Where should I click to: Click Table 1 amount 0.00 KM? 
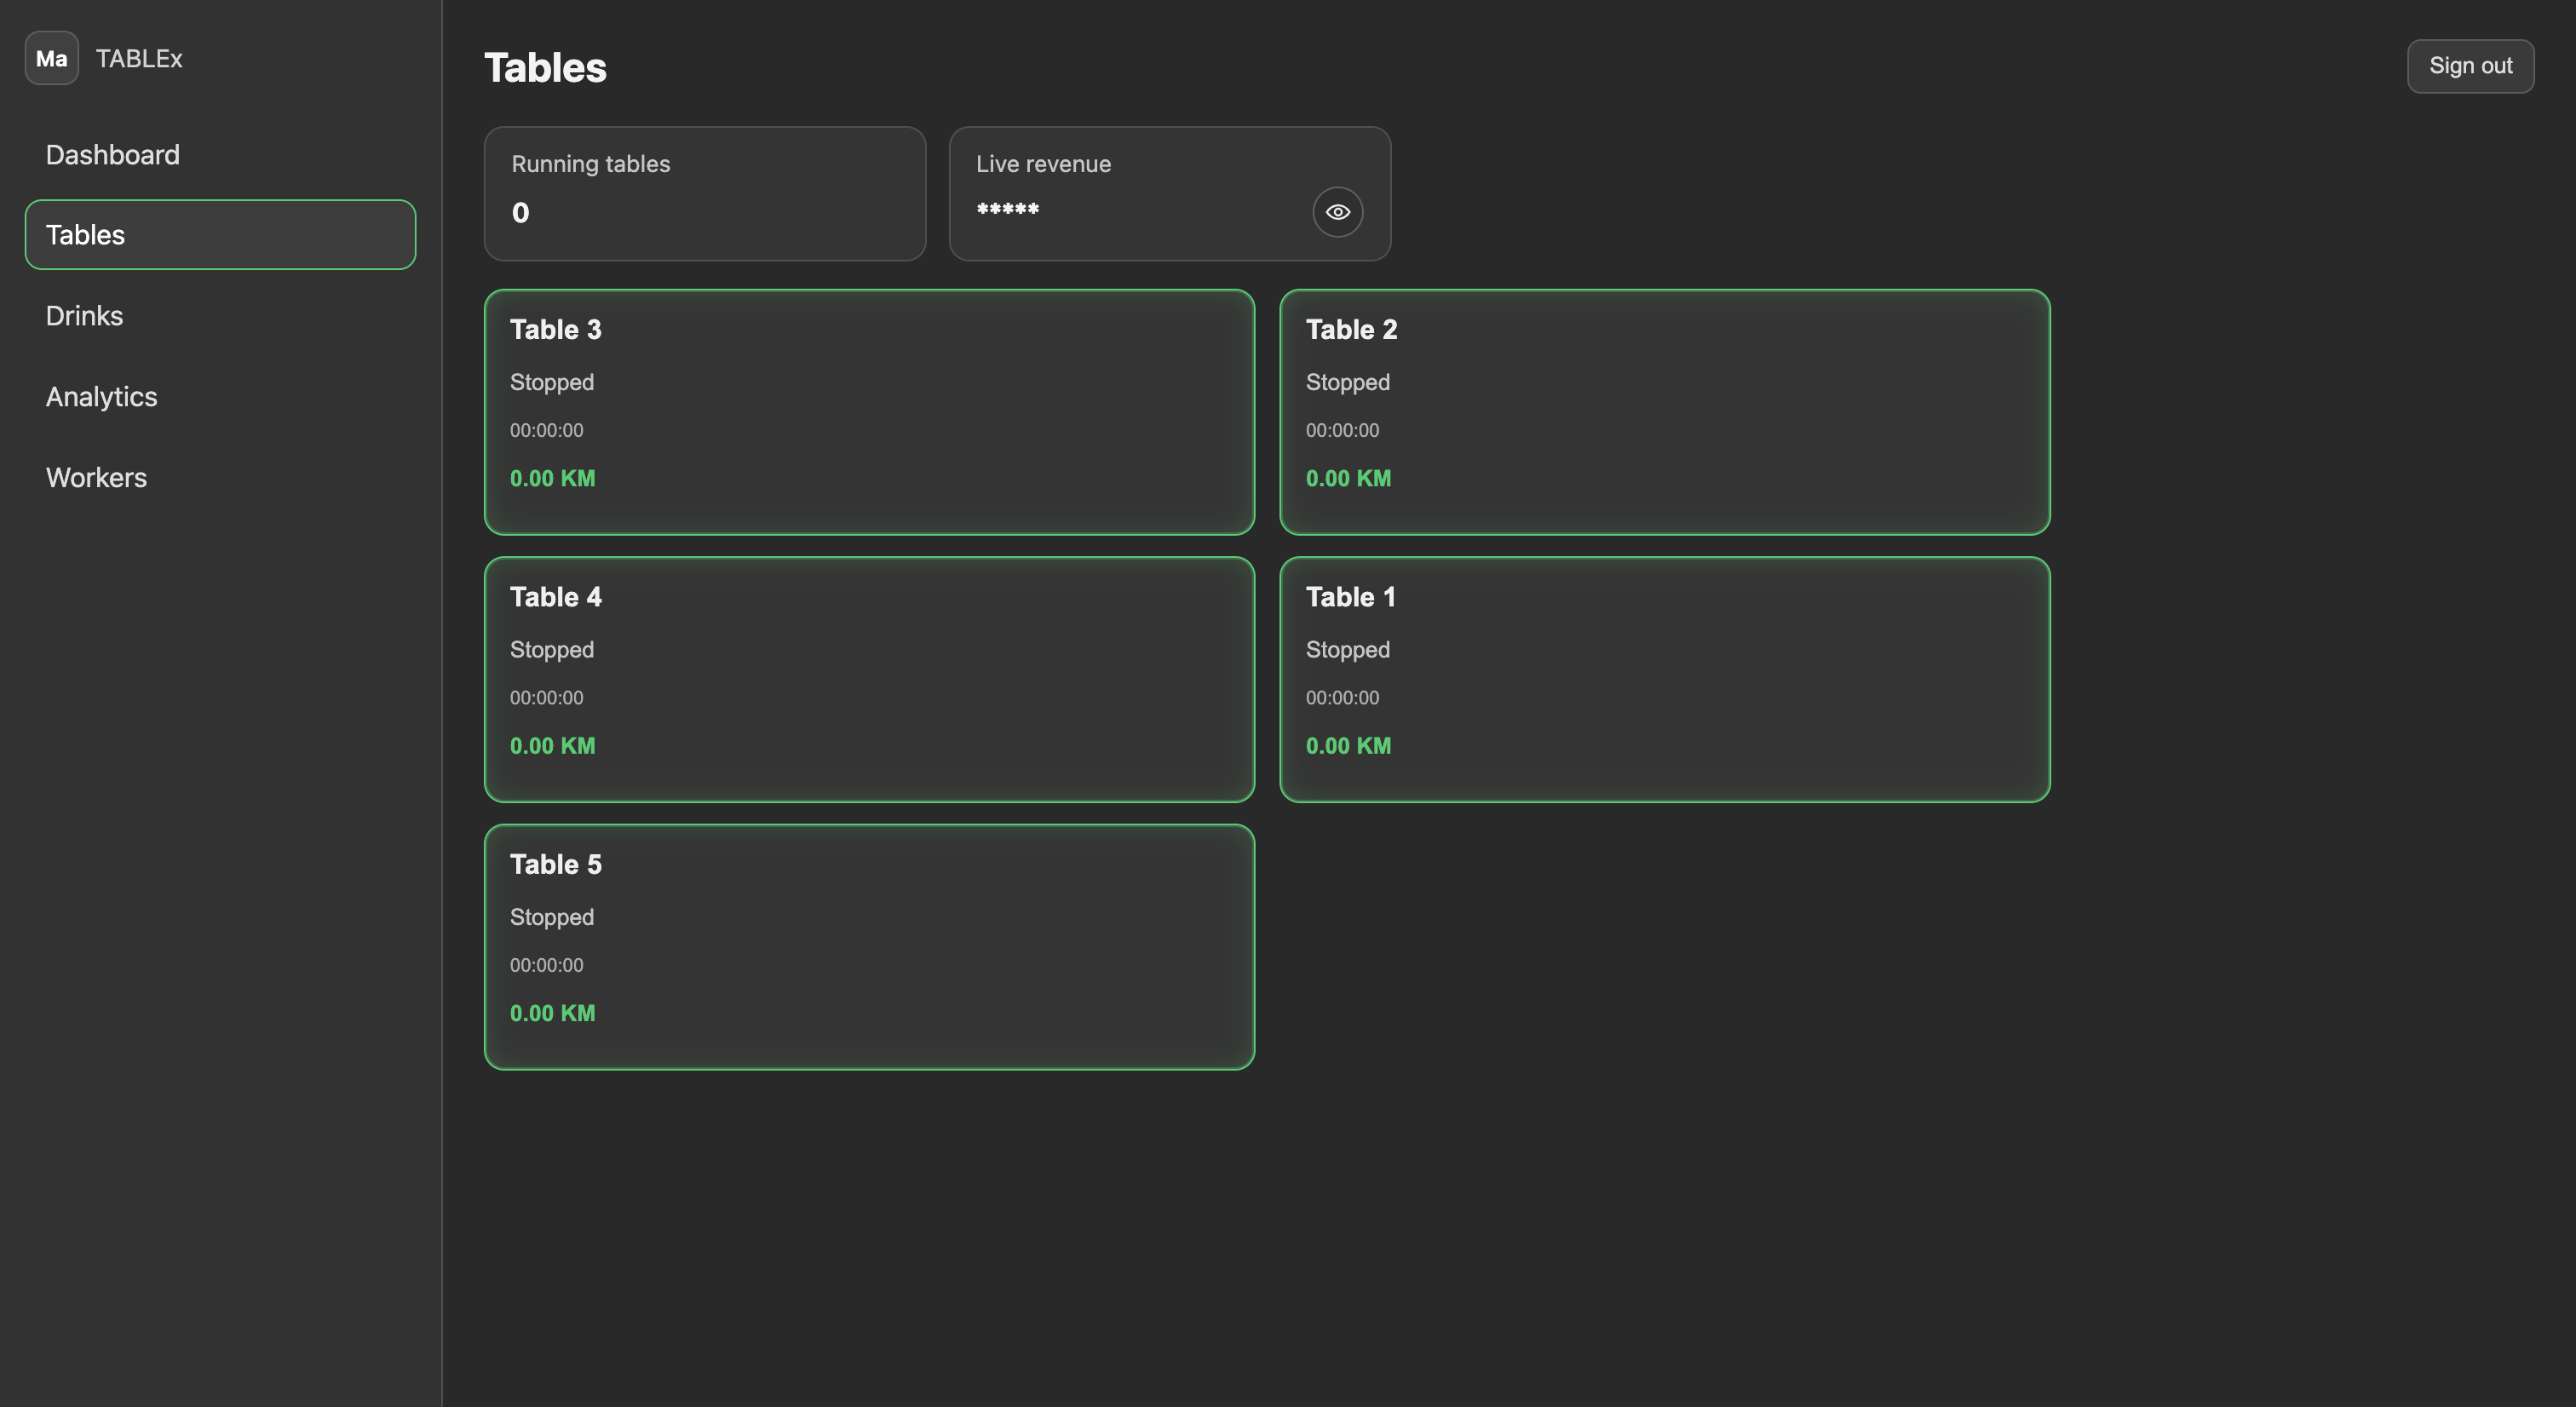[x=1348, y=746]
